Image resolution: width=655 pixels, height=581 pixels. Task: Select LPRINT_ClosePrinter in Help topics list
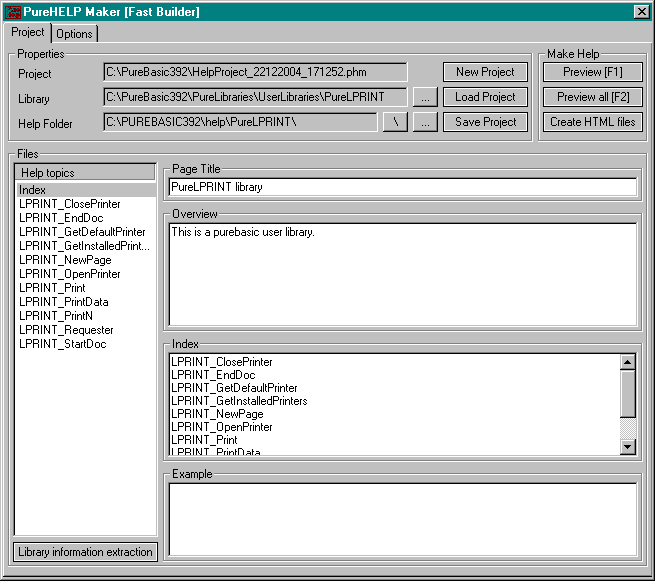69,204
